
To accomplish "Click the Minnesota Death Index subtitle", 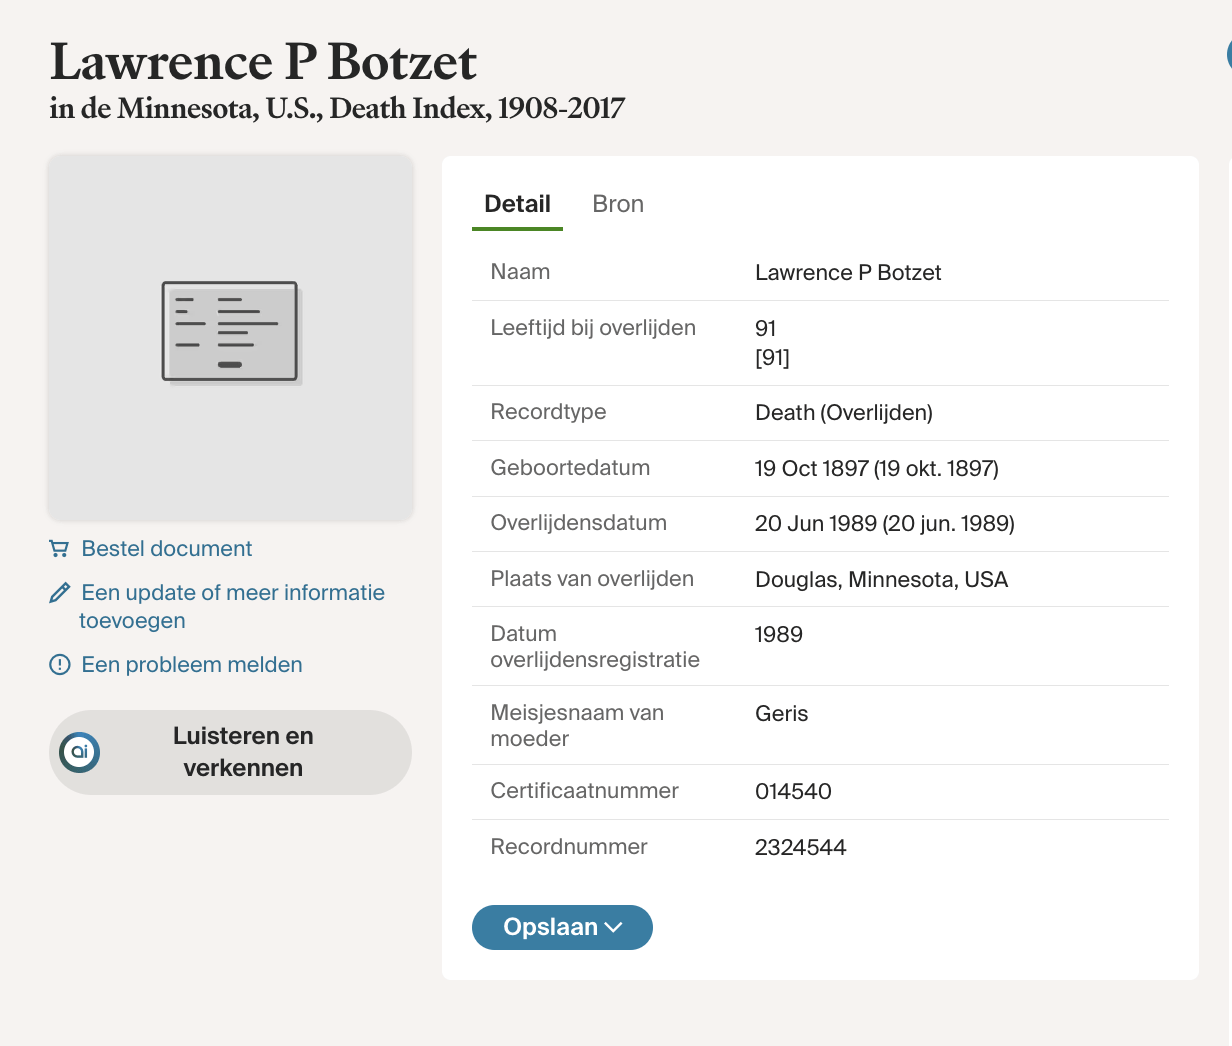I will tap(337, 108).
